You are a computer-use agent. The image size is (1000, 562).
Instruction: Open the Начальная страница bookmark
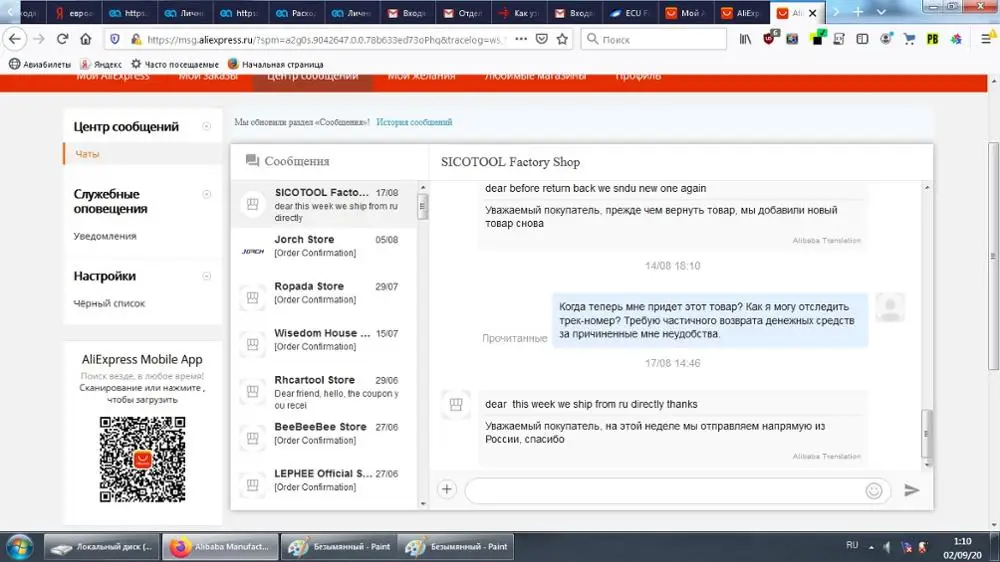click(276, 64)
